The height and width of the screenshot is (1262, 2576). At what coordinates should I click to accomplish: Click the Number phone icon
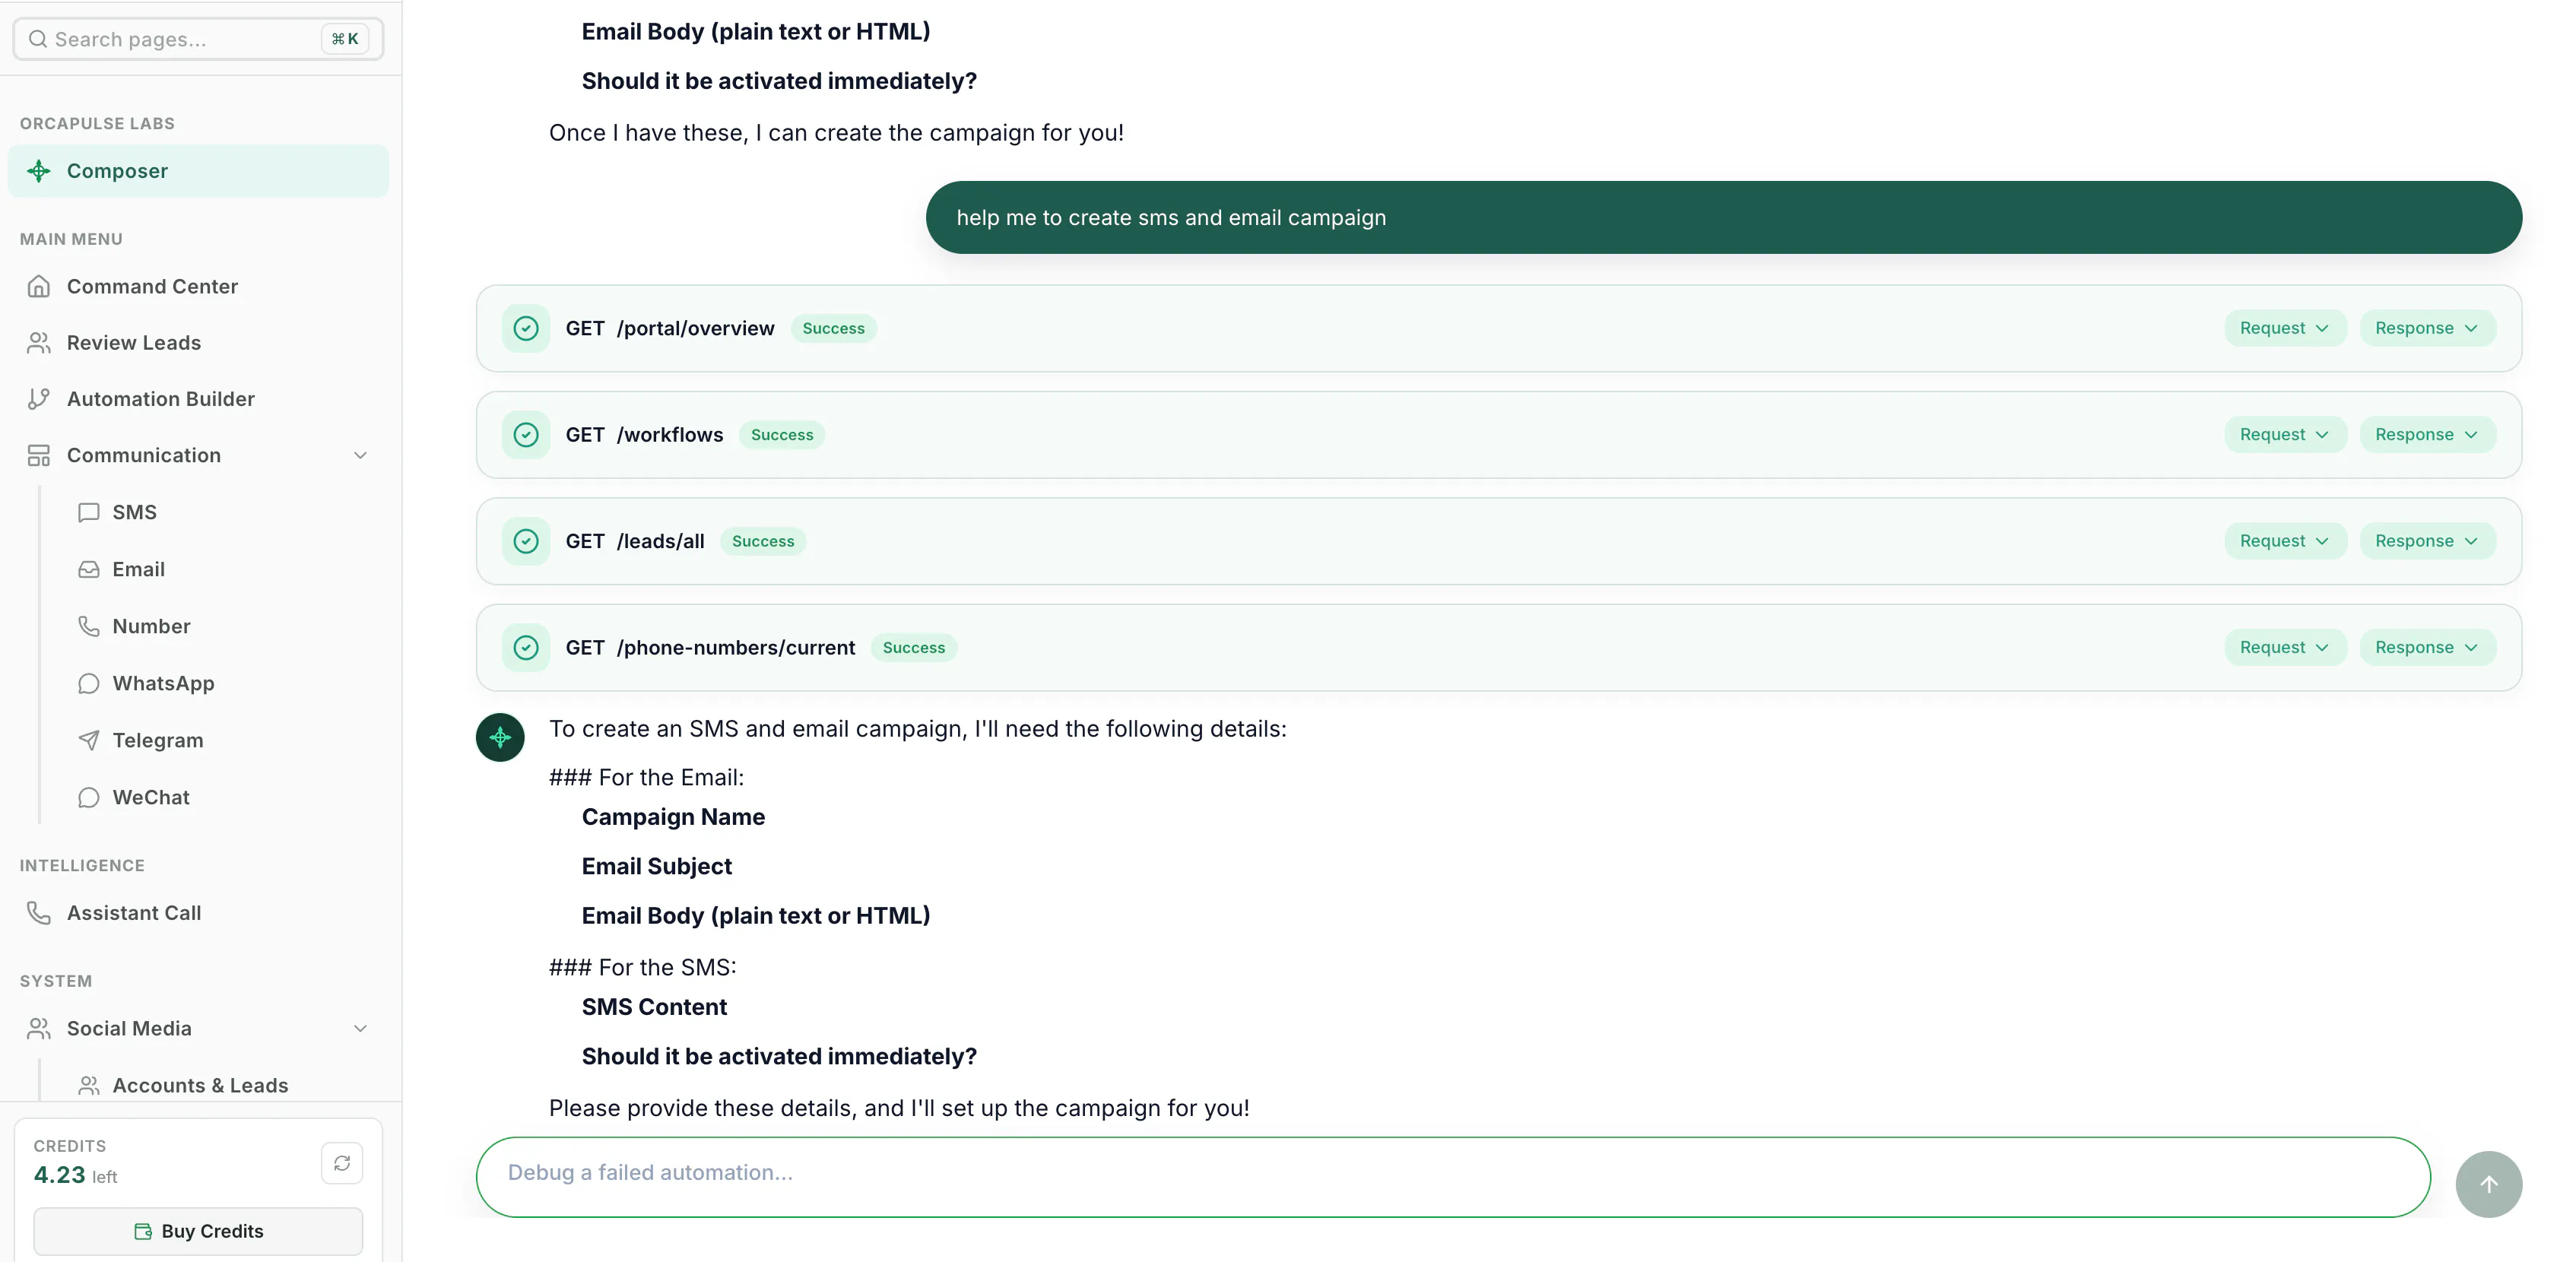[x=89, y=626]
